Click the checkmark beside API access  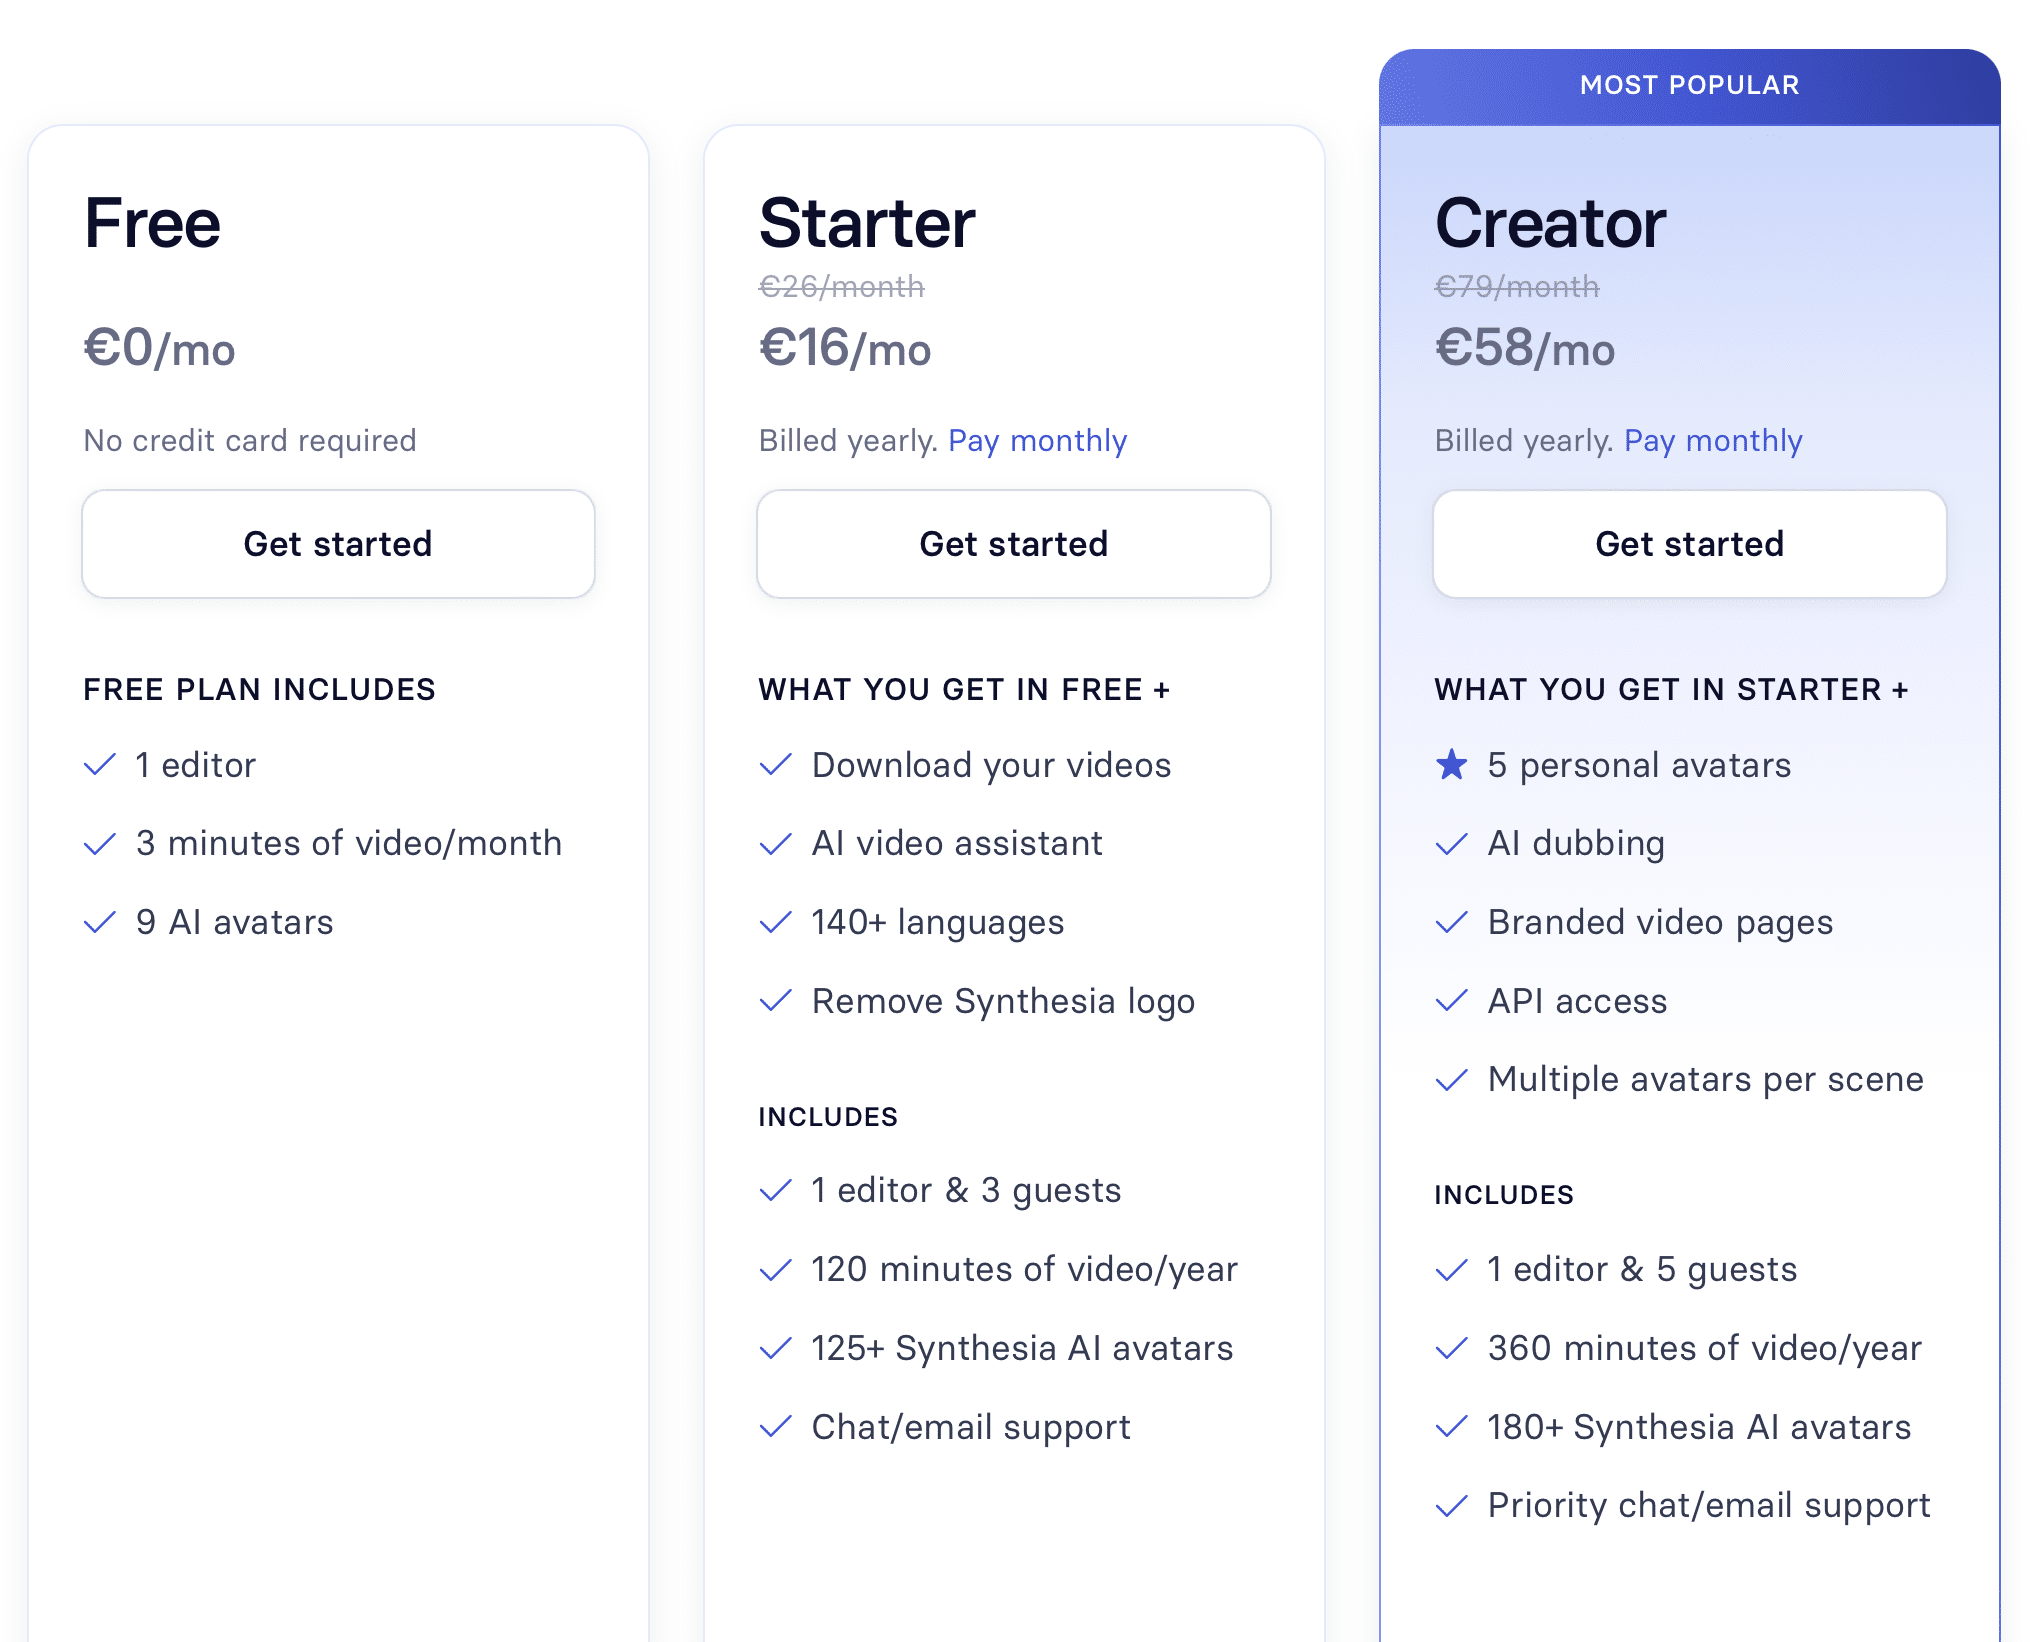point(1451,1001)
